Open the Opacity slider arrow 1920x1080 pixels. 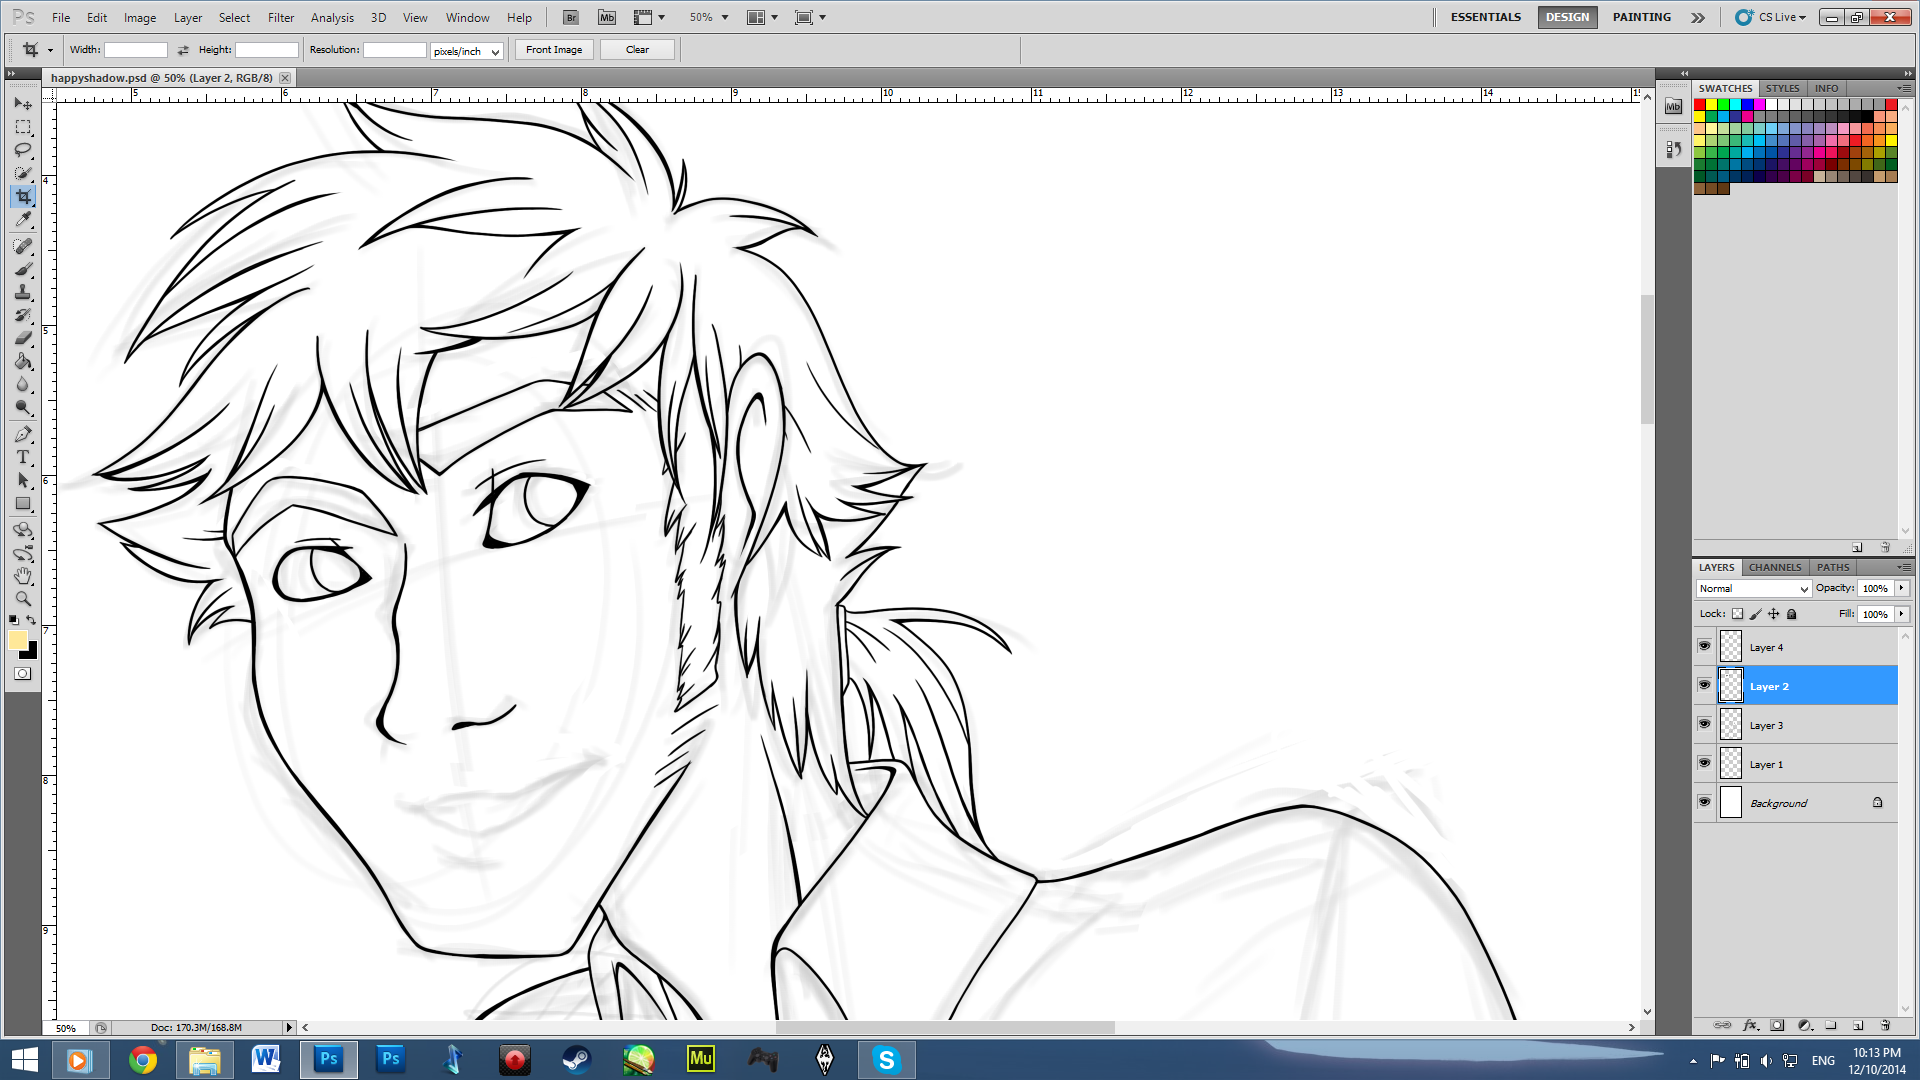[1901, 588]
